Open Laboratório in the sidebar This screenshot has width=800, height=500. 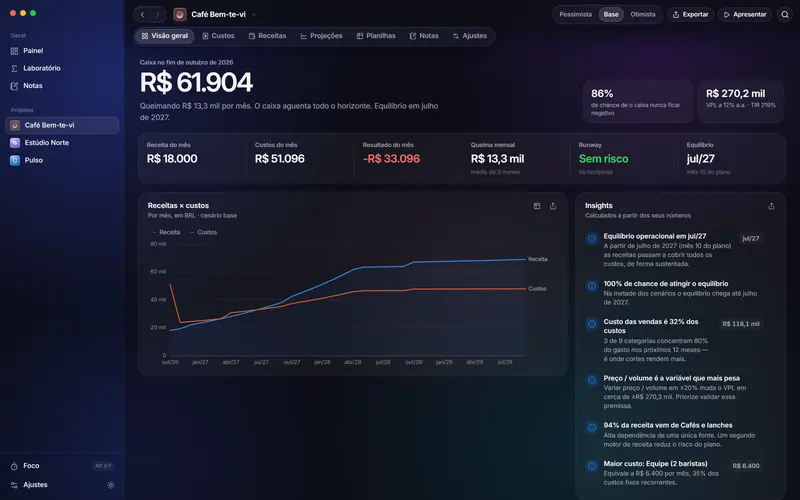click(62, 68)
